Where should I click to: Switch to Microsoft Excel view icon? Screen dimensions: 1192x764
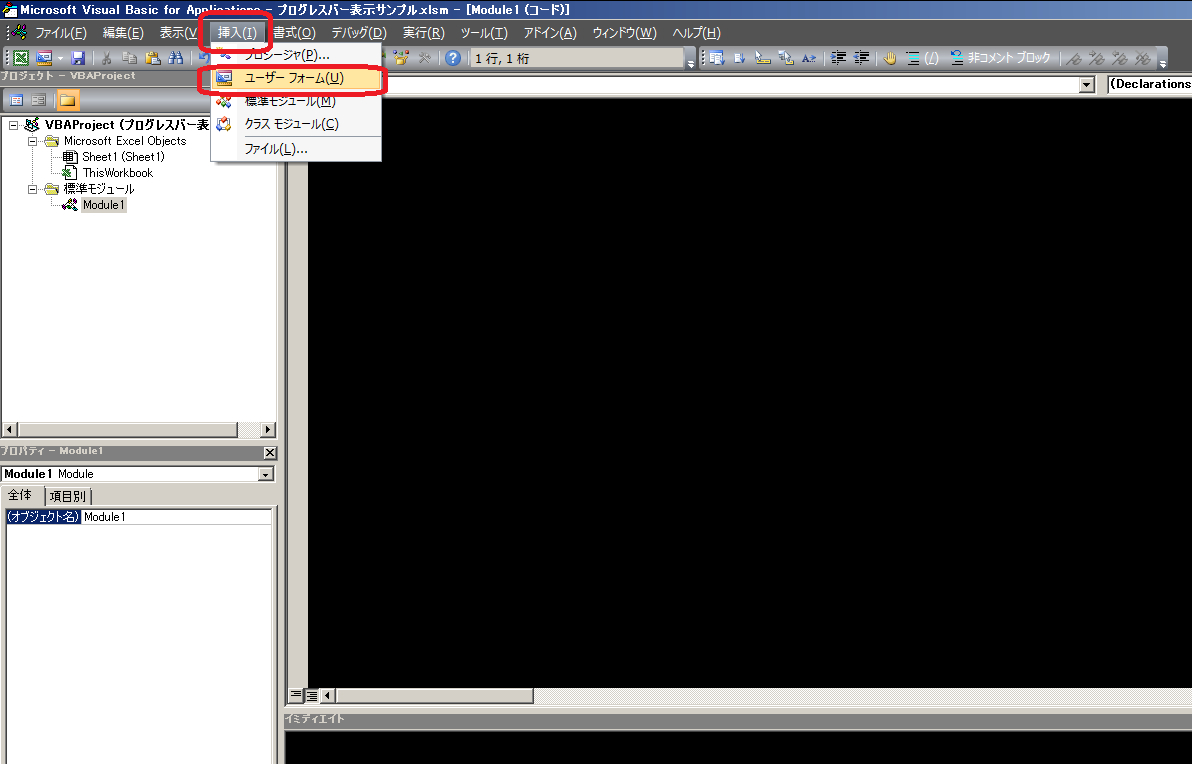[21, 58]
